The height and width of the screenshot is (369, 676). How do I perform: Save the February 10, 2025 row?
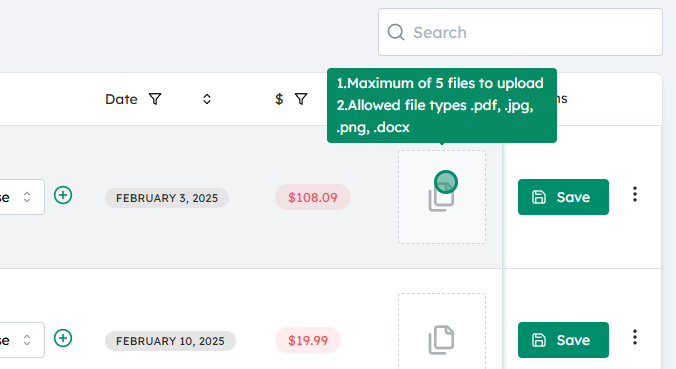563,340
